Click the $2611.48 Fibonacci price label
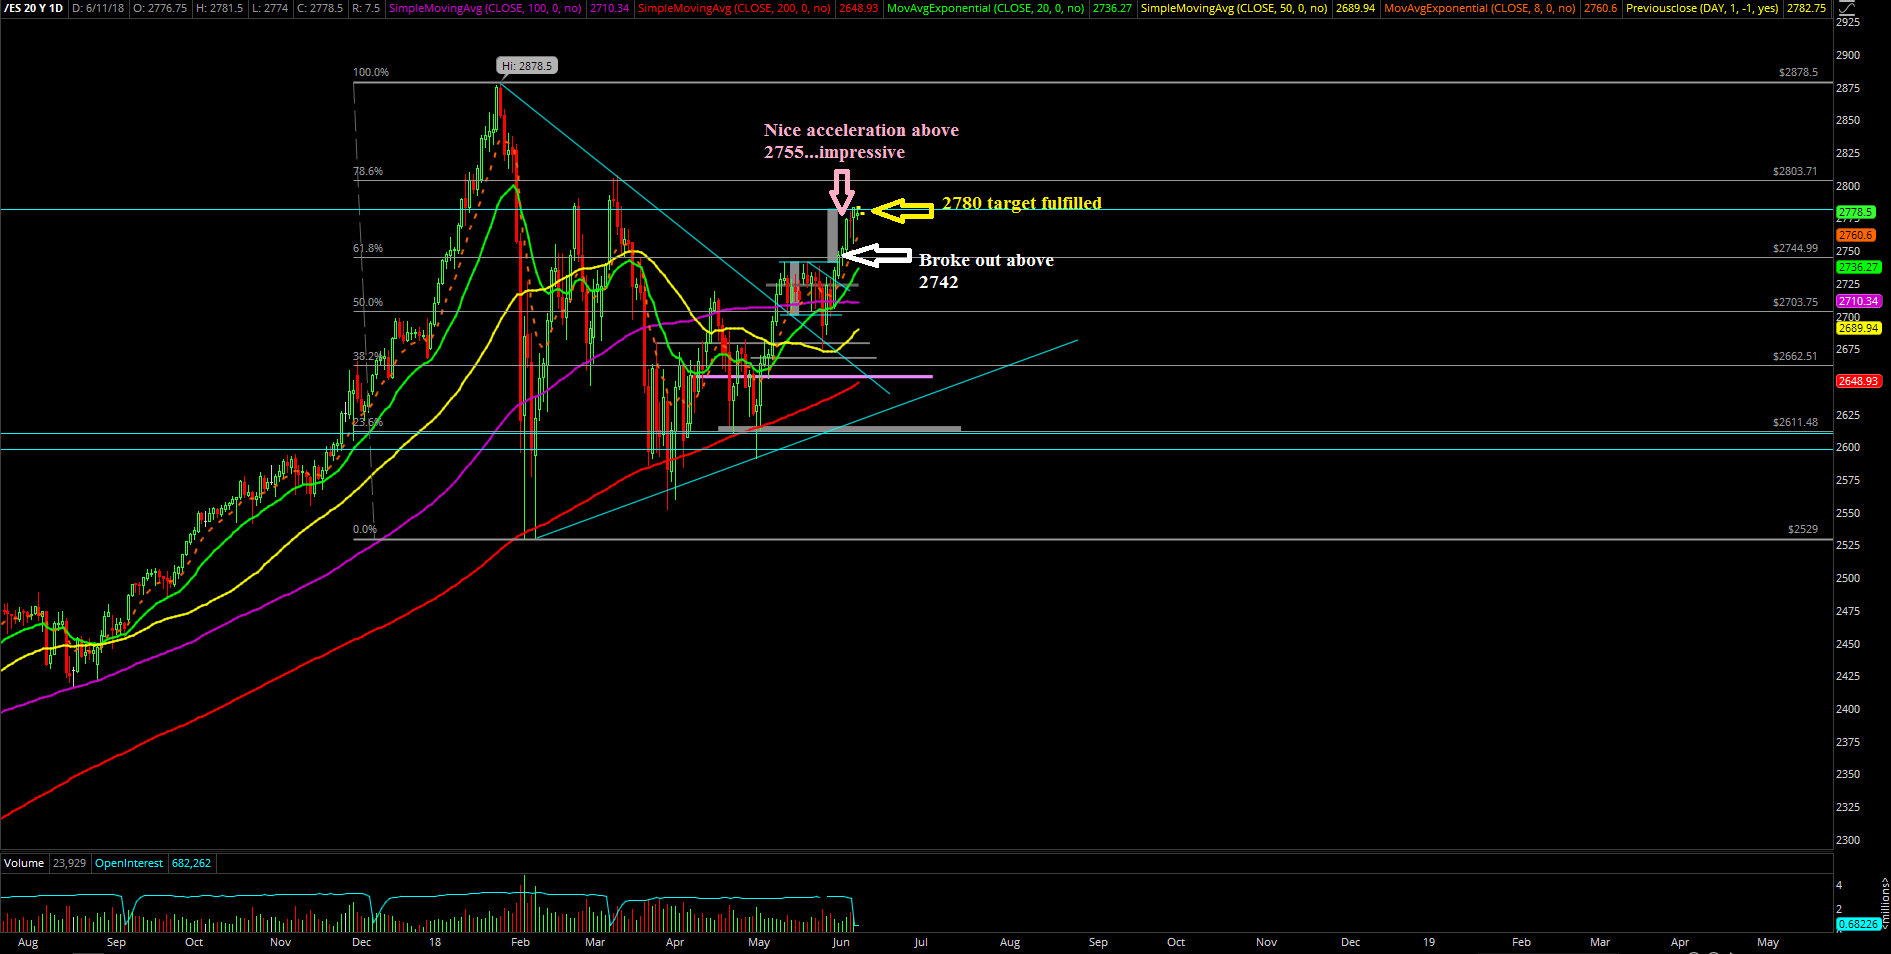 click(1795, 422)
